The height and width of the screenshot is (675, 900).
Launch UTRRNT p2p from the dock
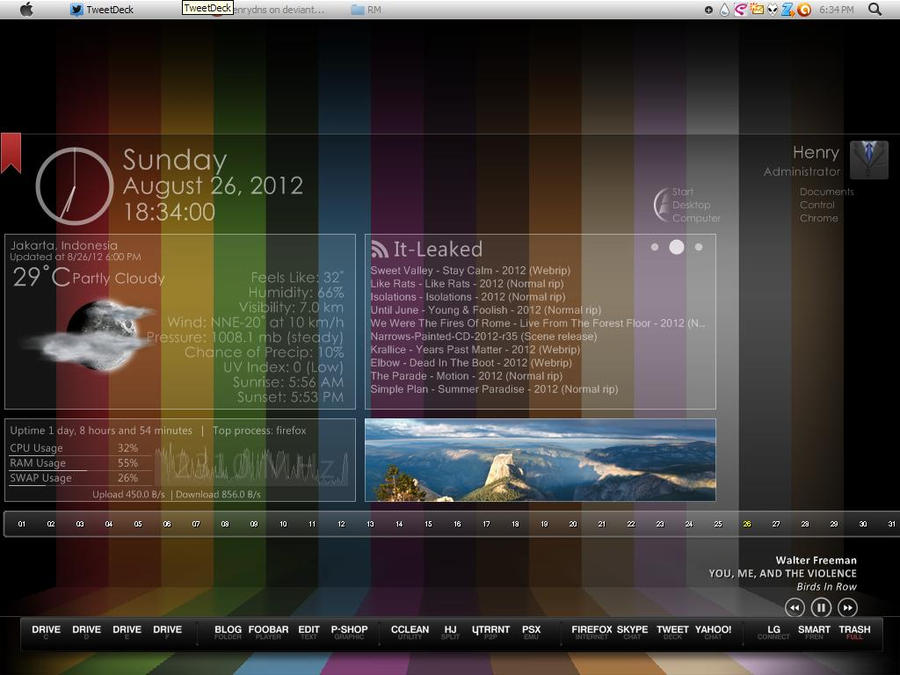[x=491, y=631]
